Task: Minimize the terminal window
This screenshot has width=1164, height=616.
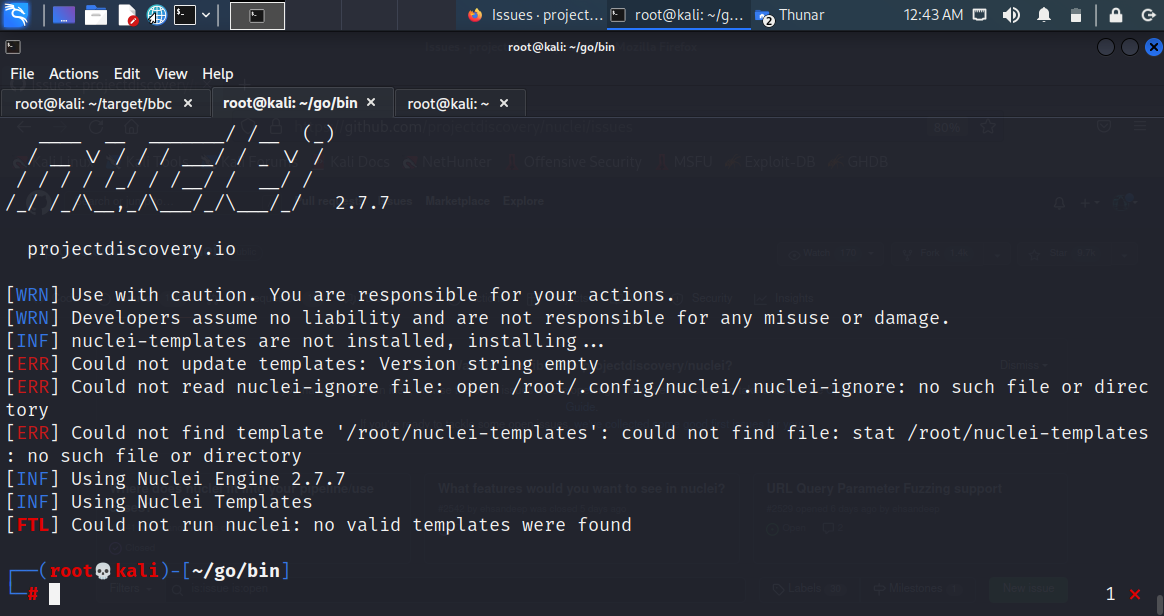Action: (x=1105, y=47)
